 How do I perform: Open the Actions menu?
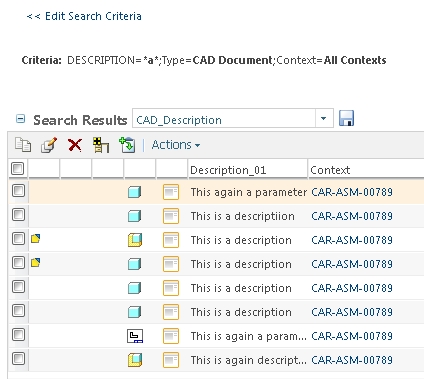tap(176, 145)
